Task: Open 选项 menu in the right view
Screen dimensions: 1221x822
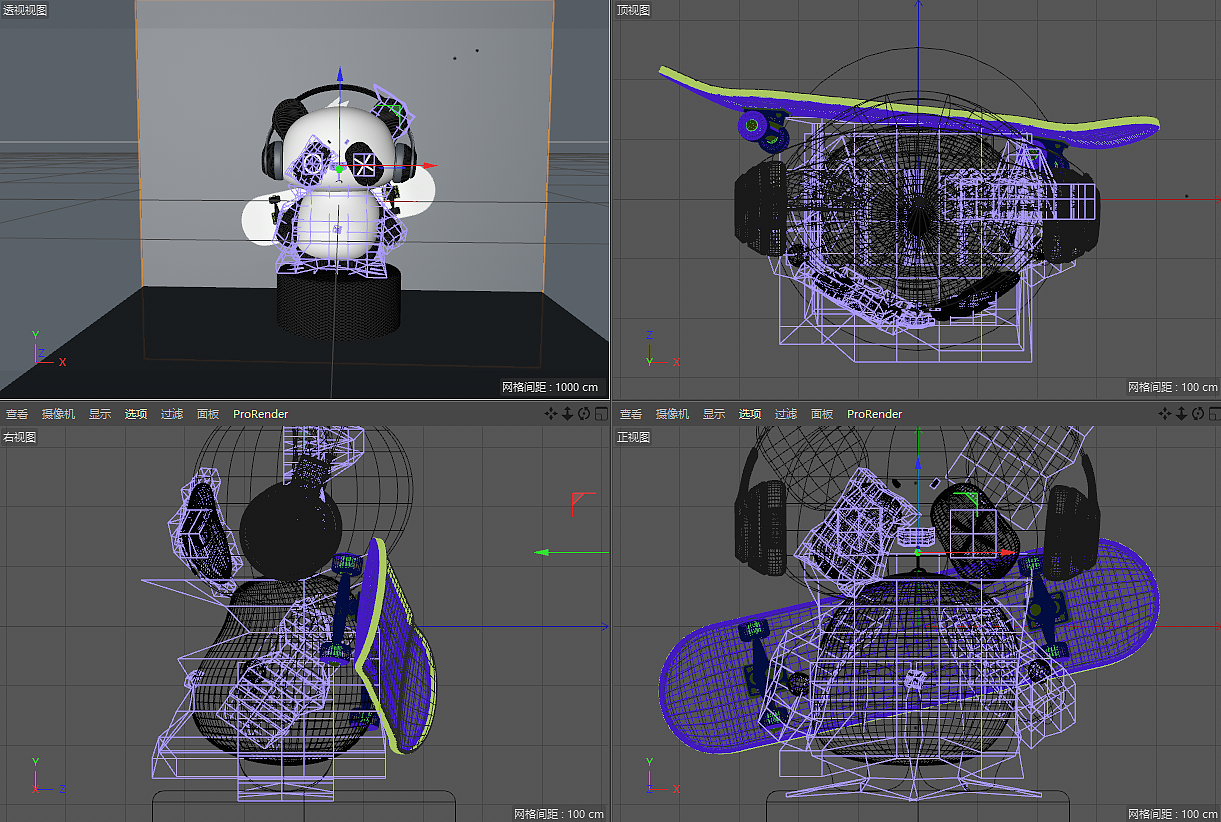Action: [x=136, y=414]
